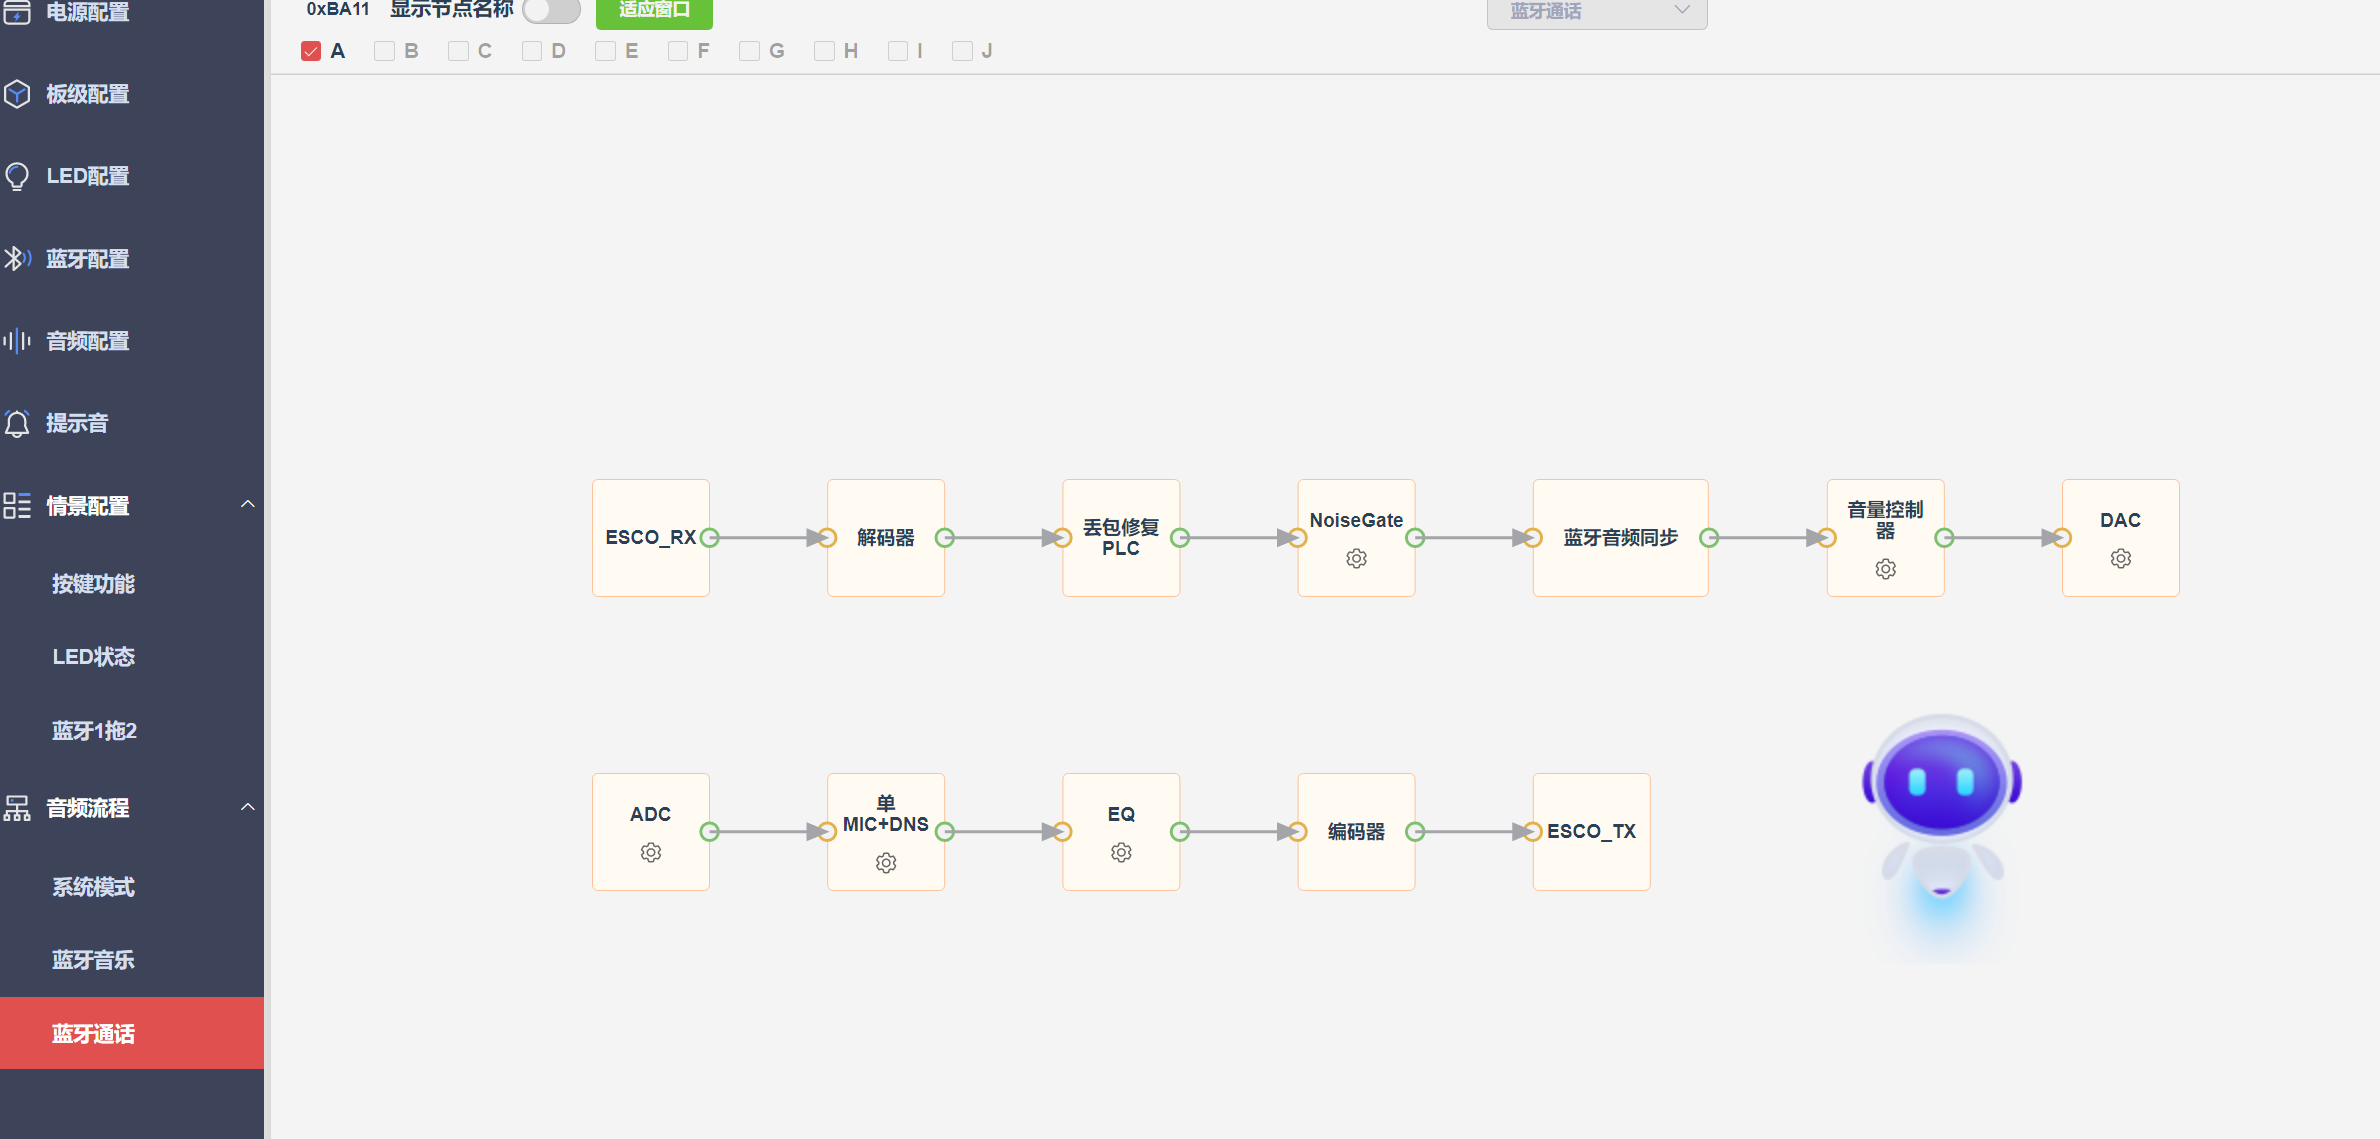Check the J checkbox
Viewport: 2380px width, 1139px height.
(x=962, y=51)
